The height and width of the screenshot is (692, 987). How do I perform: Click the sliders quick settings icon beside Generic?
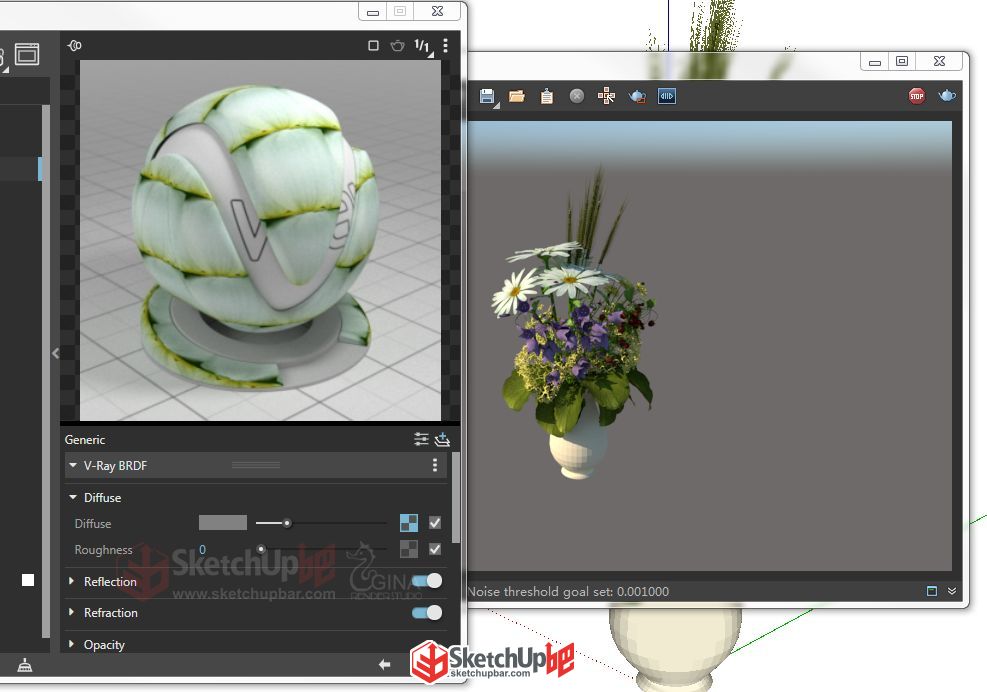(421, 439)
